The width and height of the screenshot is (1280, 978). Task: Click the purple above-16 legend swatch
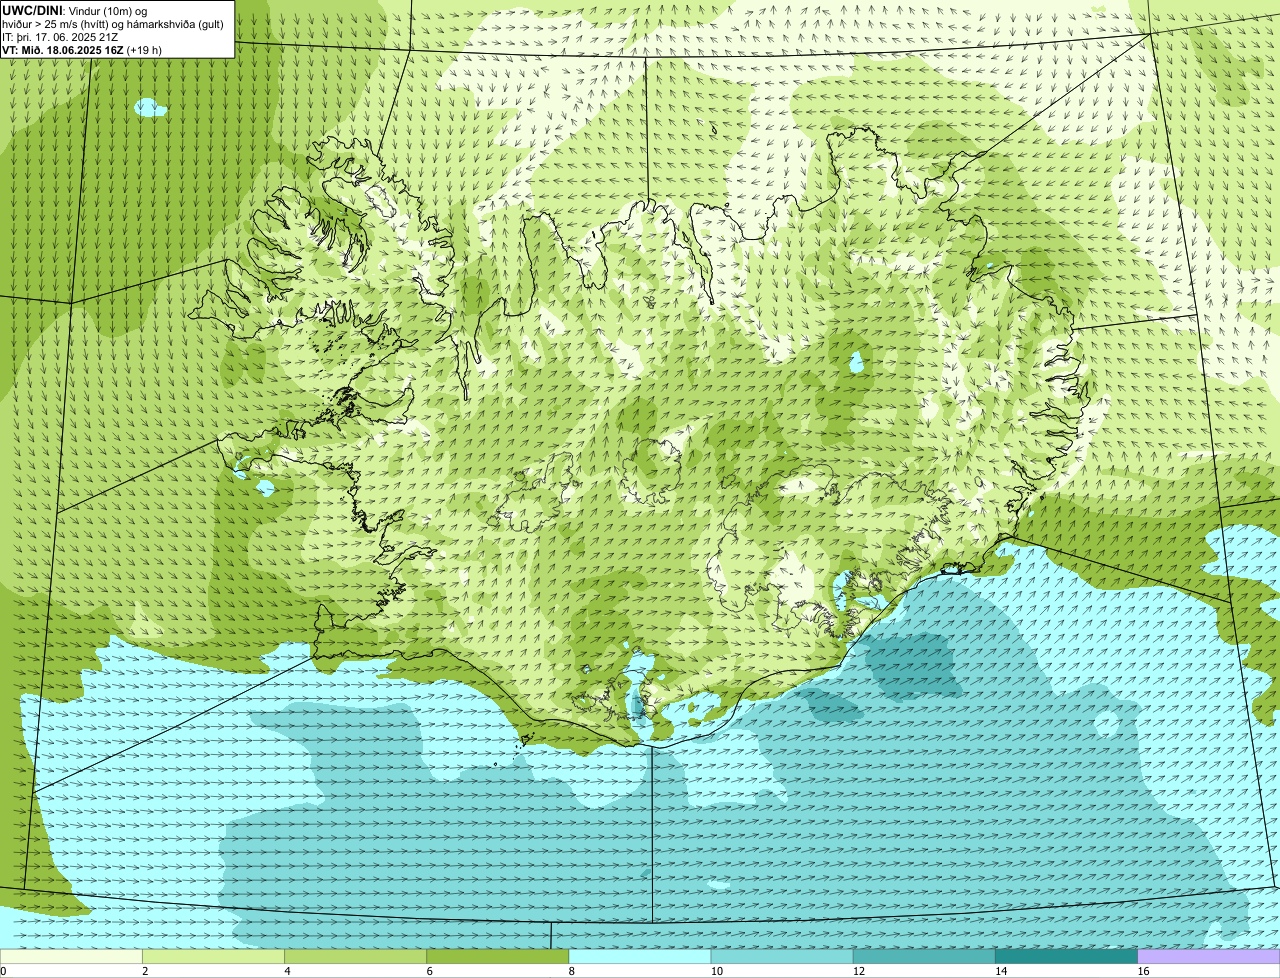point(1209,956)
